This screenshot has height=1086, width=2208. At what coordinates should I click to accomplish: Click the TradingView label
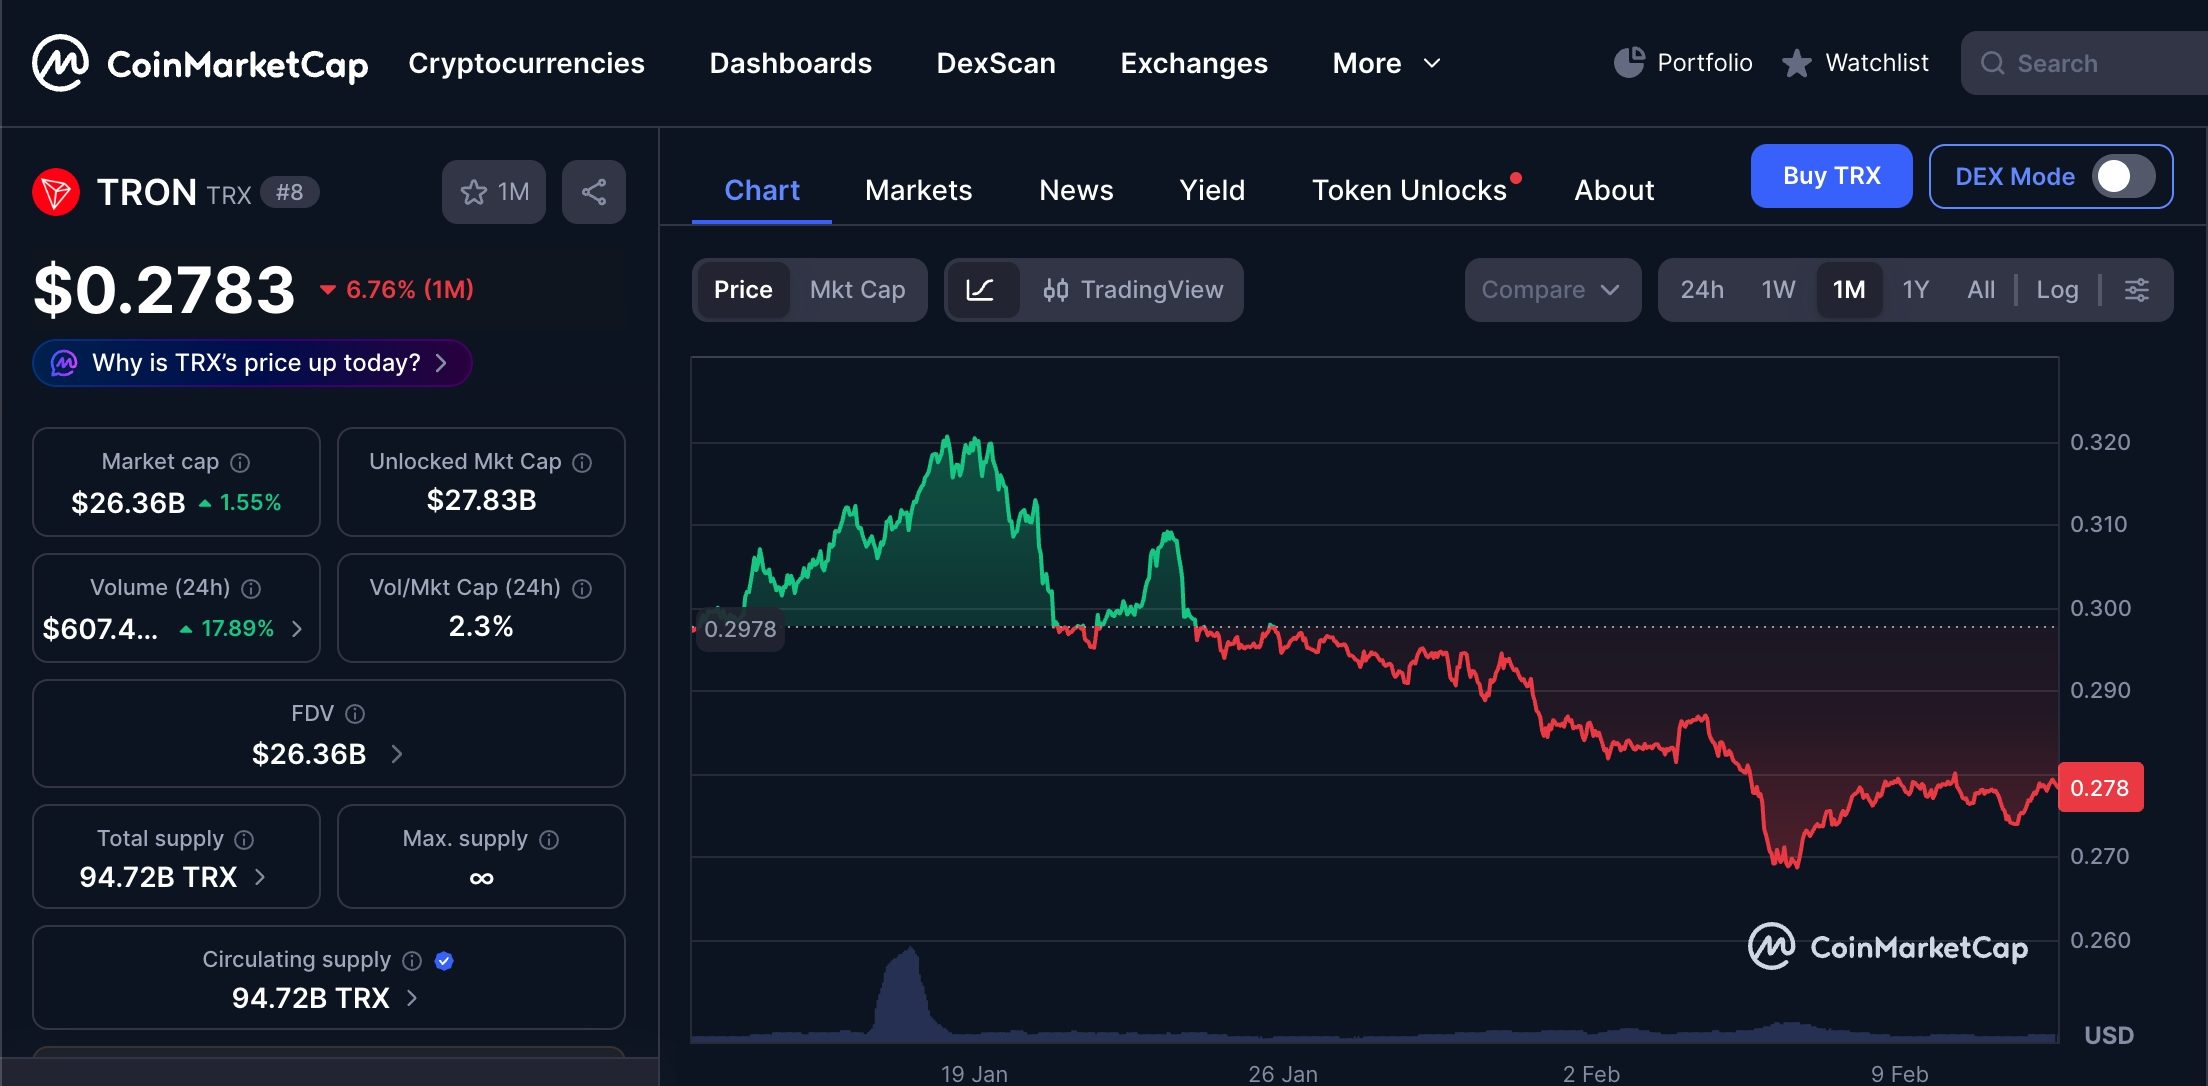[x=1152, y=290]
